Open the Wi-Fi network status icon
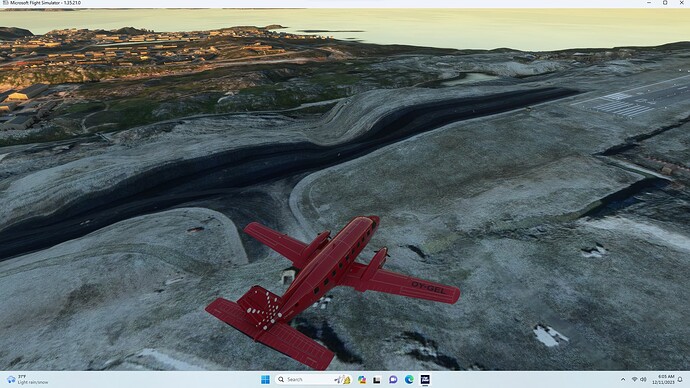 [x=635, y=380]
